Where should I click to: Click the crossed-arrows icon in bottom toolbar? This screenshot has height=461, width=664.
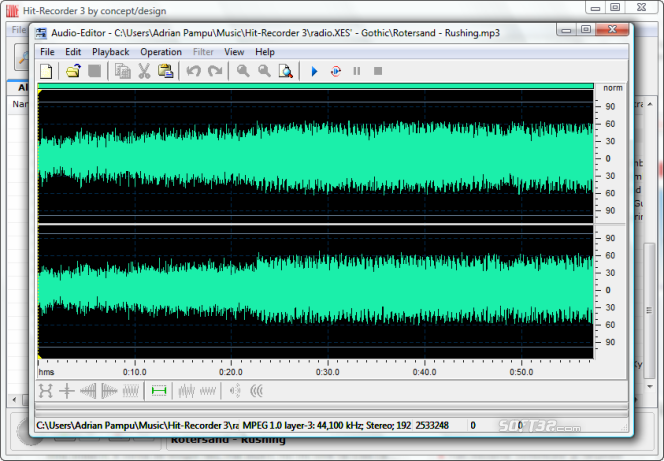45,391
